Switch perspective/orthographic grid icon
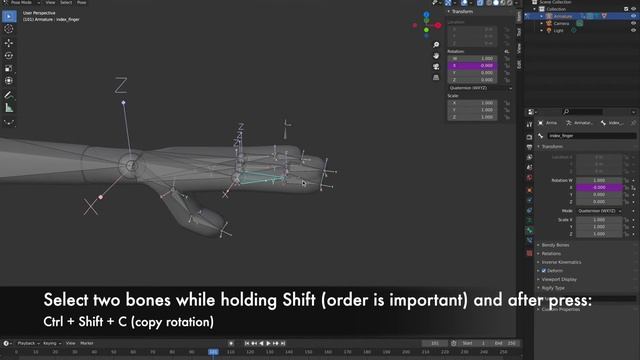 pos(436,78)
